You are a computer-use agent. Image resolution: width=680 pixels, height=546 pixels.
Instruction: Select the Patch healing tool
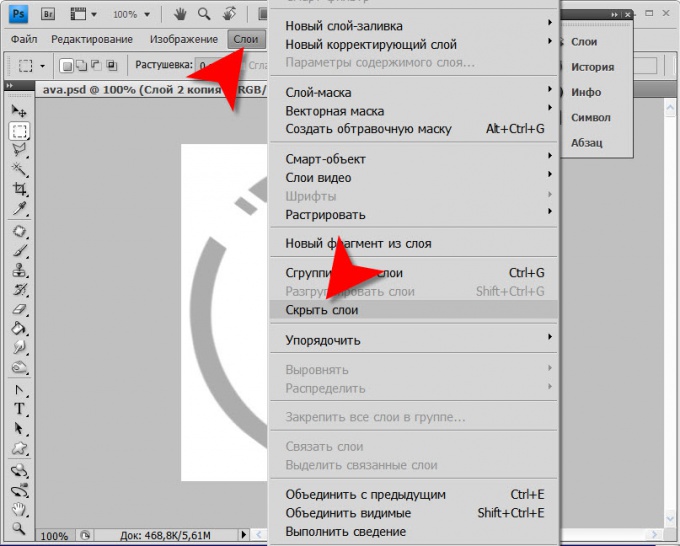(x=19, y=232)
